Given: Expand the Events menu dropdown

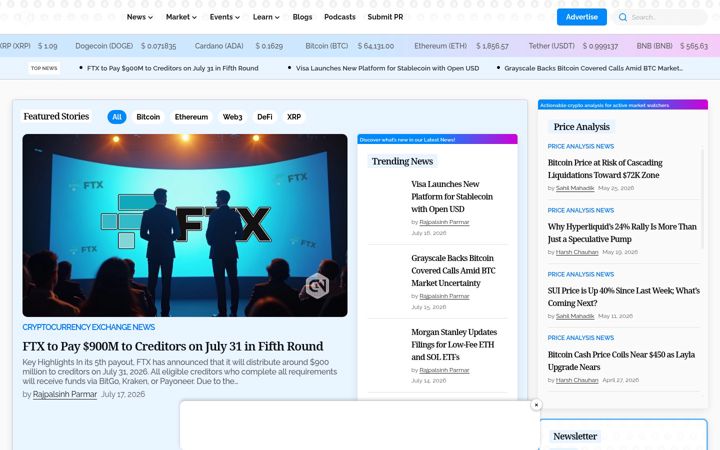Looking at the screenshot, I should pyautogui.click(x=225, y=17).
